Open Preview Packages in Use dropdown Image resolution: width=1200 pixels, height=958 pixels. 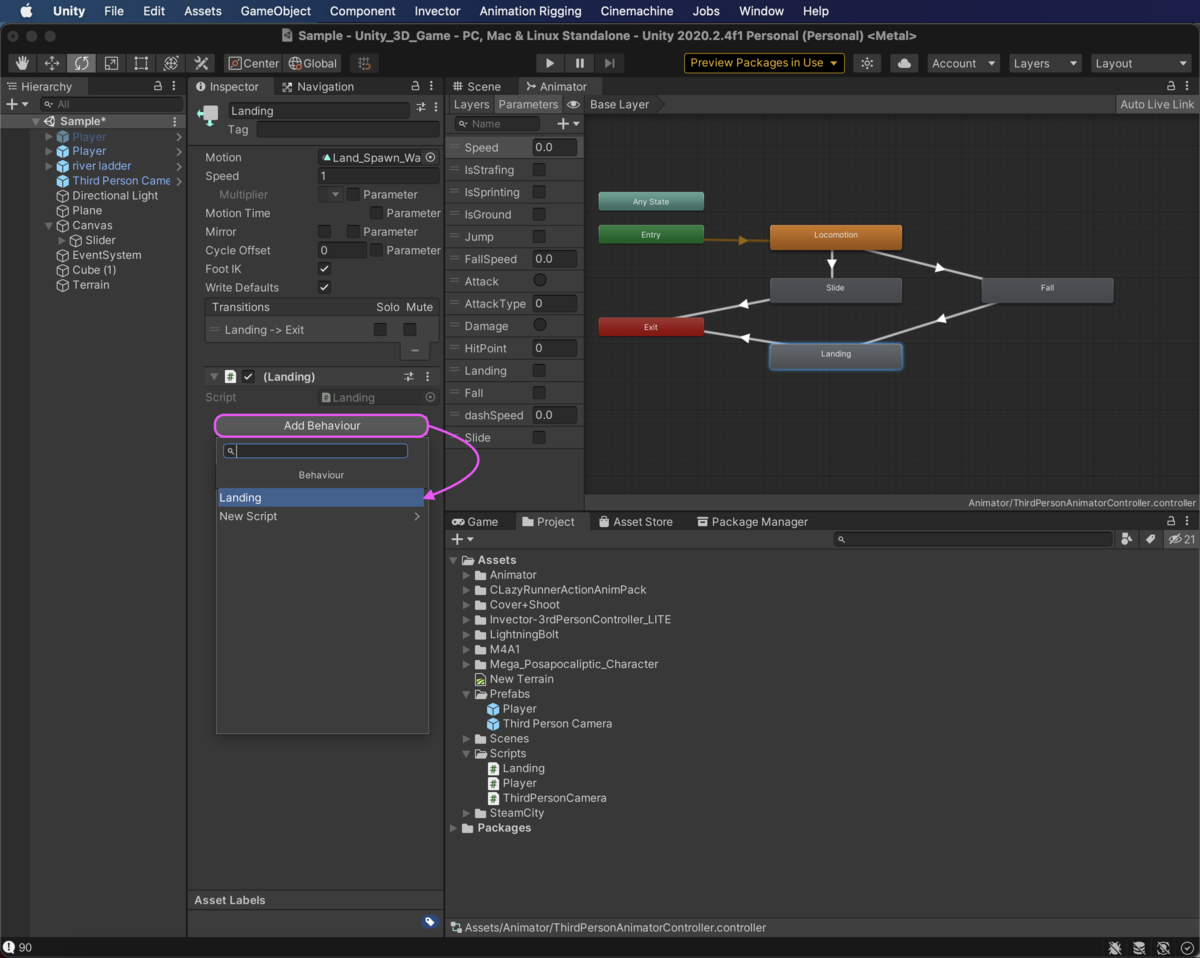[764, 63]
